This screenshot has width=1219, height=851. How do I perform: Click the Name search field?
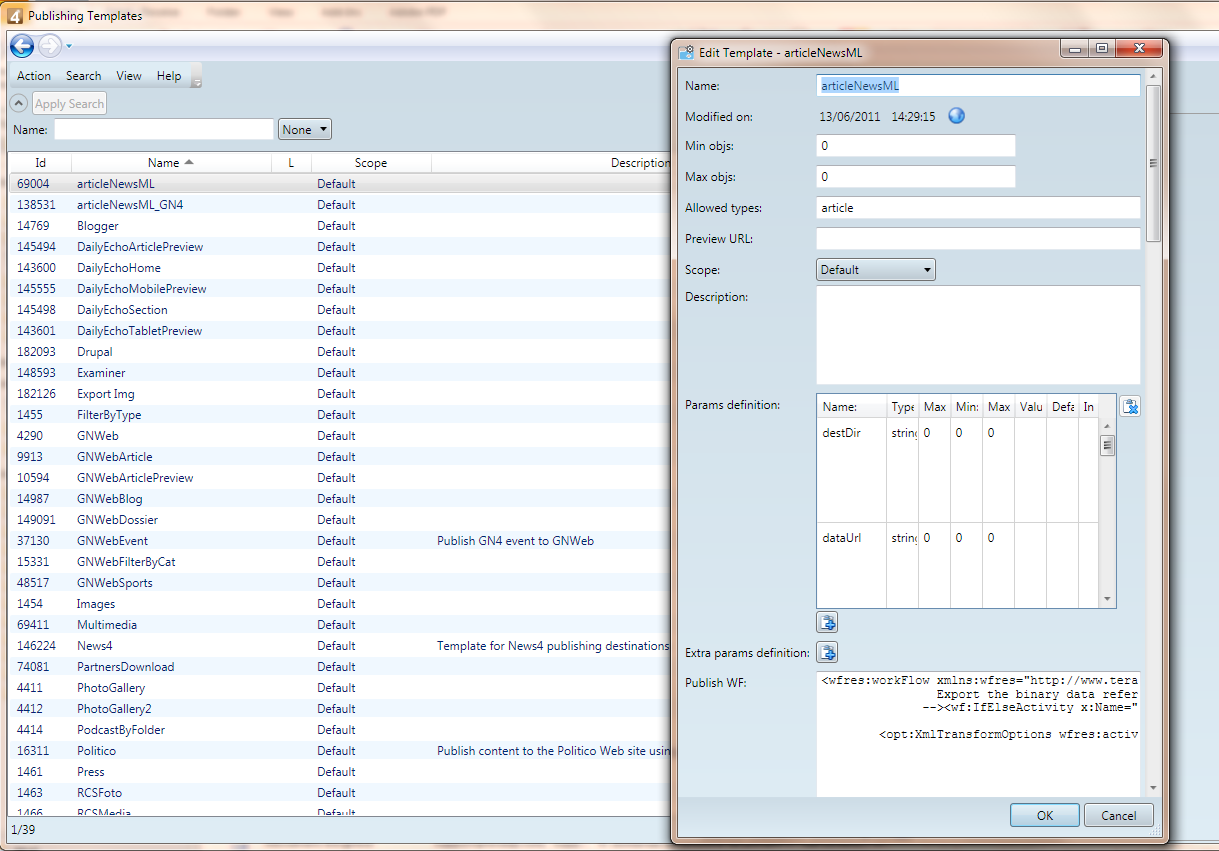164,129
